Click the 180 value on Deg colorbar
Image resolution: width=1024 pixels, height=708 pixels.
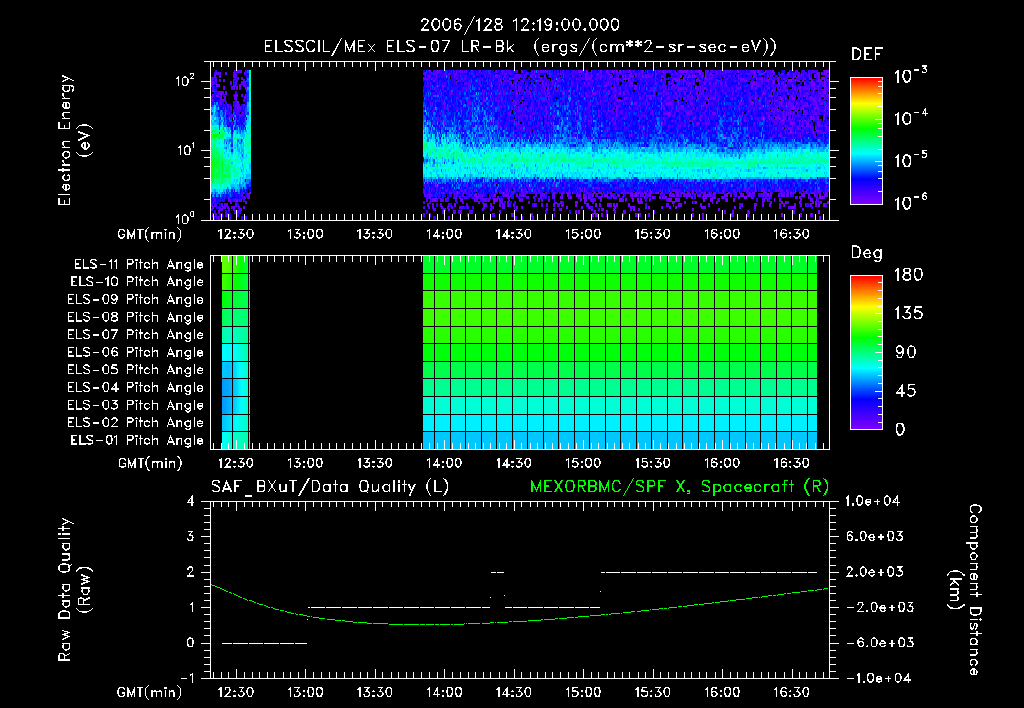pos(909,274)
